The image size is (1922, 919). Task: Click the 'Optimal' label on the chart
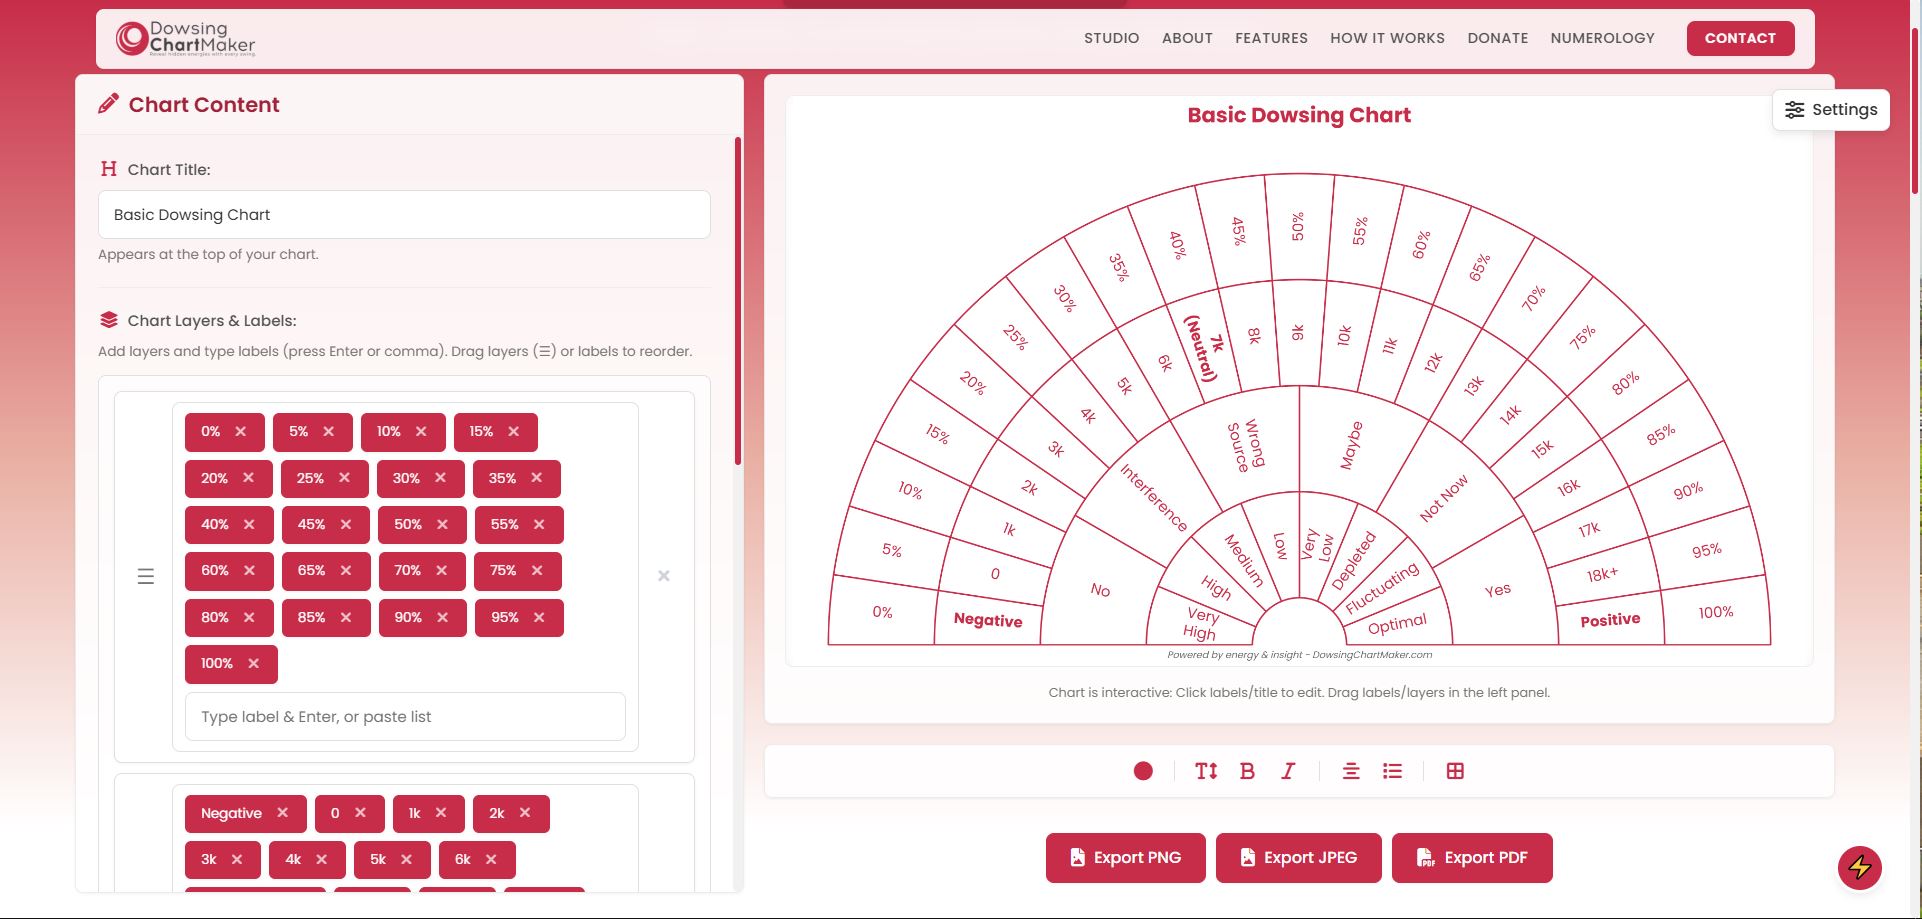click(x=1397, y=624)
